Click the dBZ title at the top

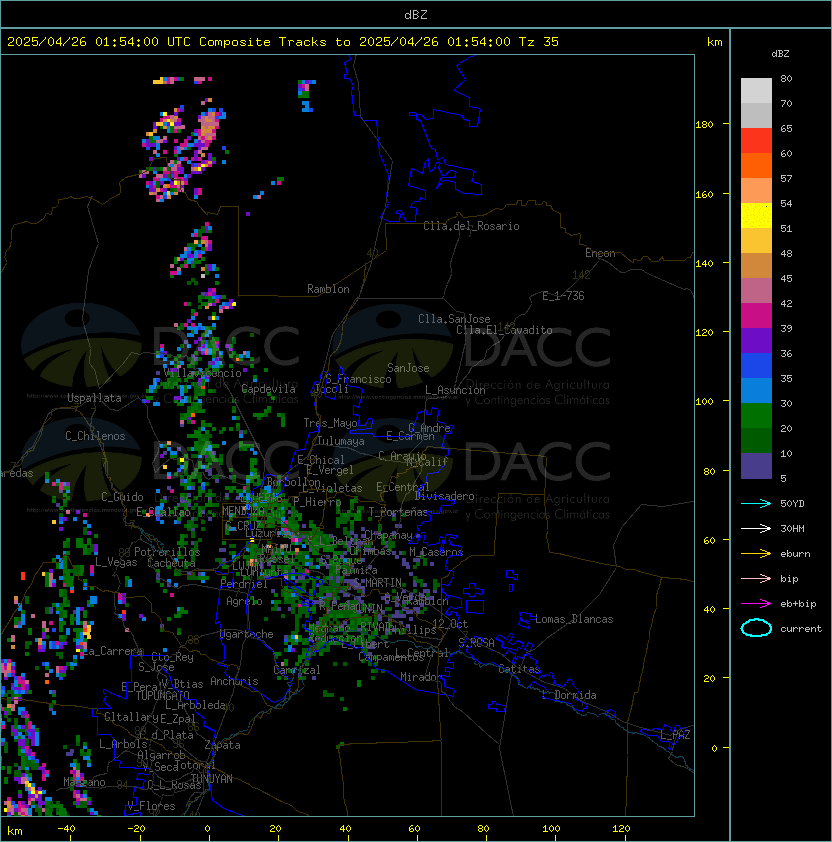[x=416, y=14]
